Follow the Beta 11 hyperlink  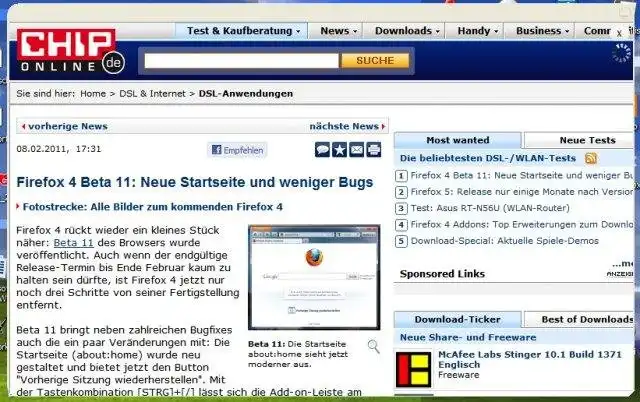point(73,243)
